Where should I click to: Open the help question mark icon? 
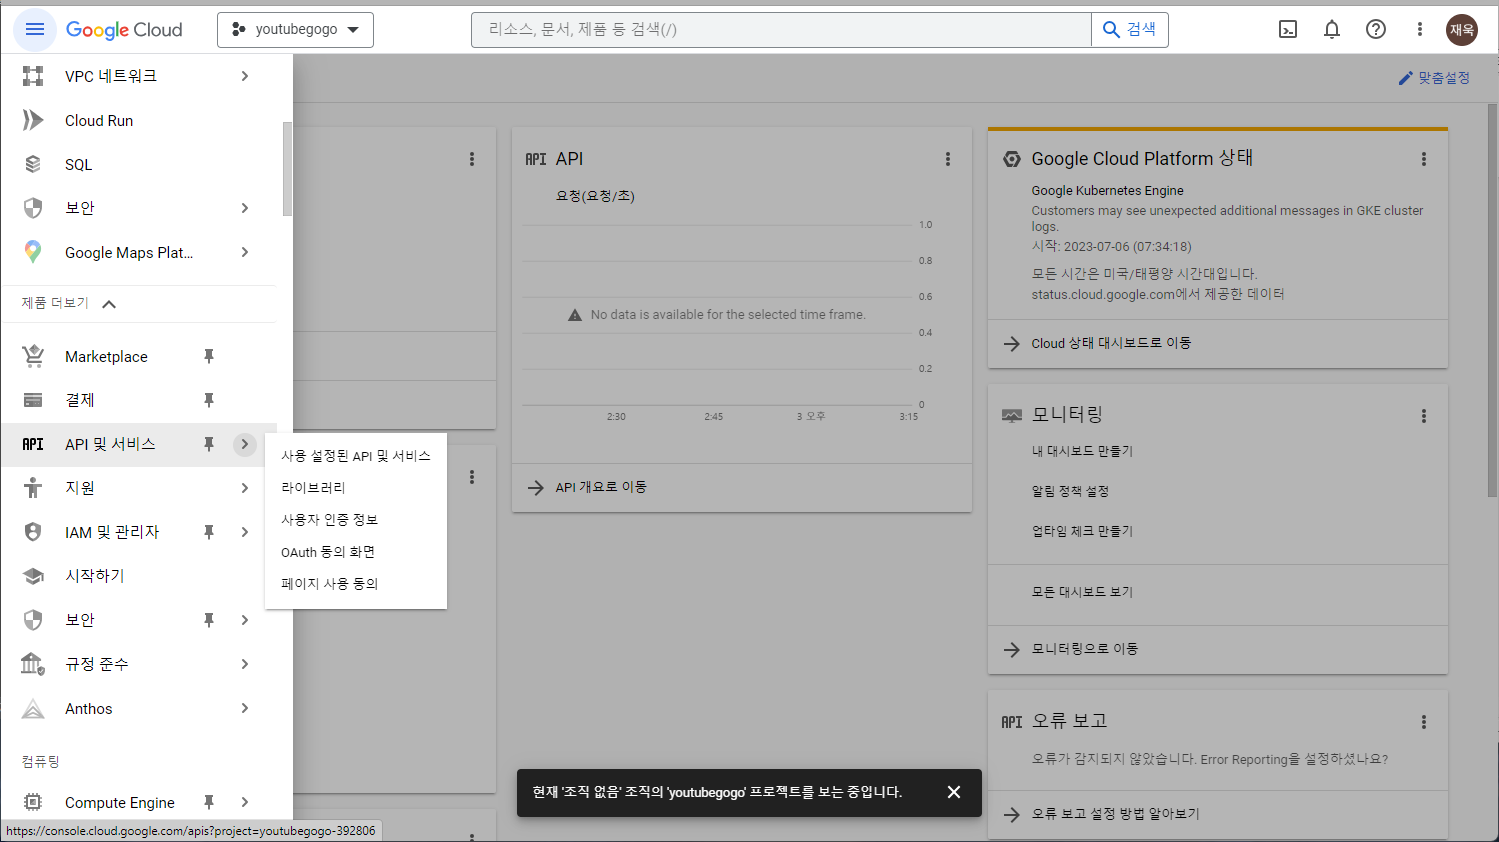(1376, 29)
